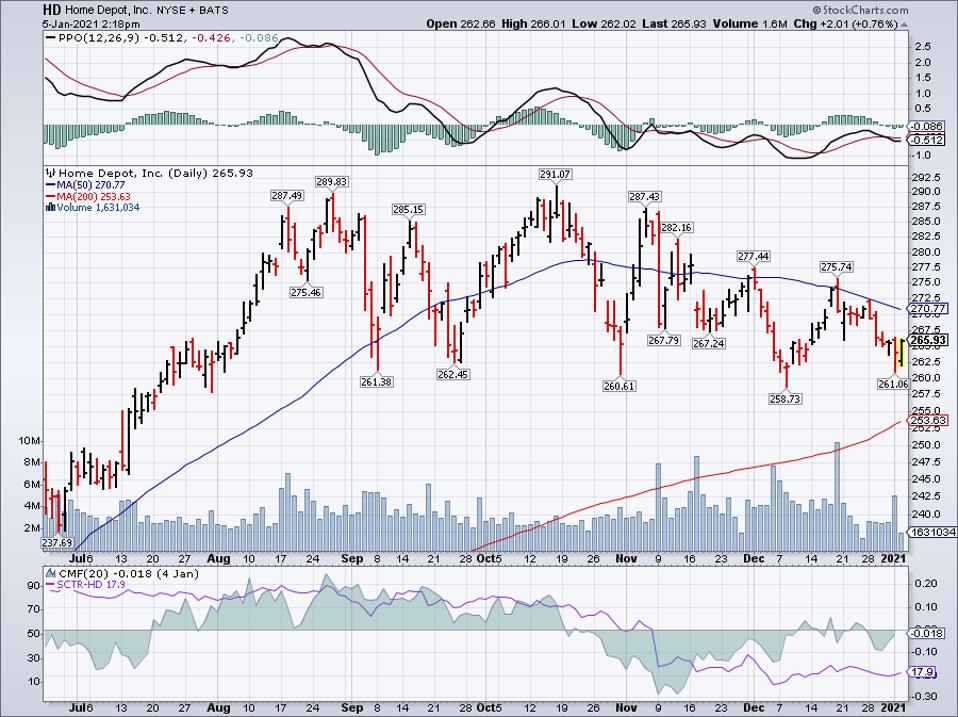Click the 'SCTR-HD 17.9' legend label
This screenshot has height=717, width=958.
[91, 585]
